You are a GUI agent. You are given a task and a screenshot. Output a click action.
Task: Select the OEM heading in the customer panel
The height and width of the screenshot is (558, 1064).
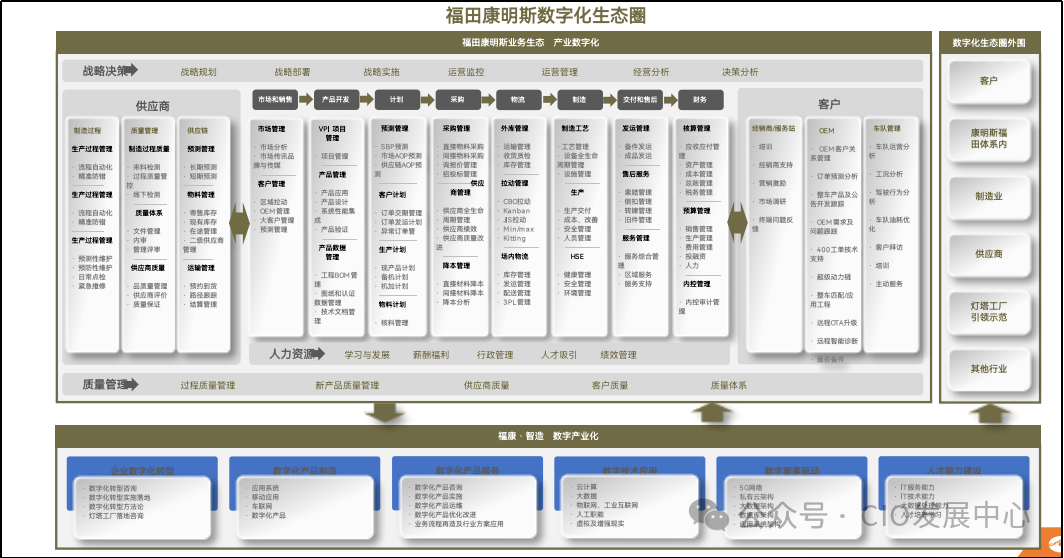826,130
